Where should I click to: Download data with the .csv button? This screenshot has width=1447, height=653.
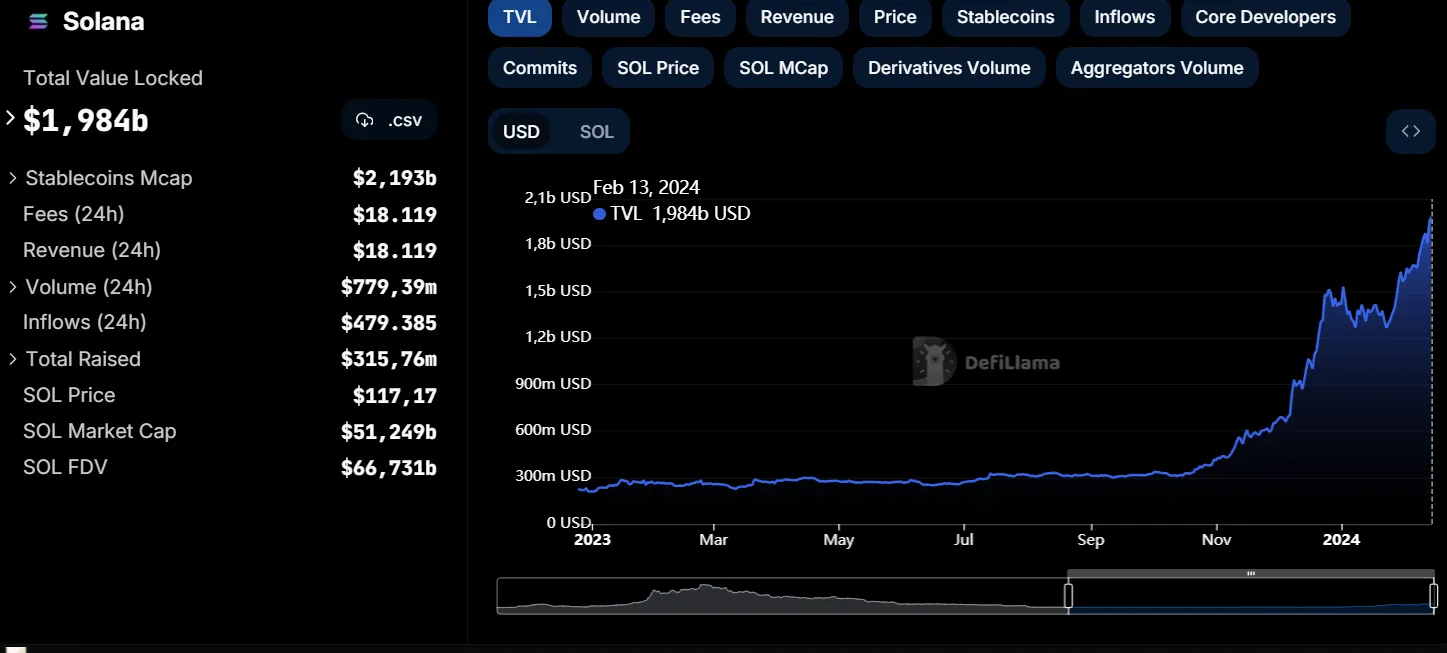(389, 120)
